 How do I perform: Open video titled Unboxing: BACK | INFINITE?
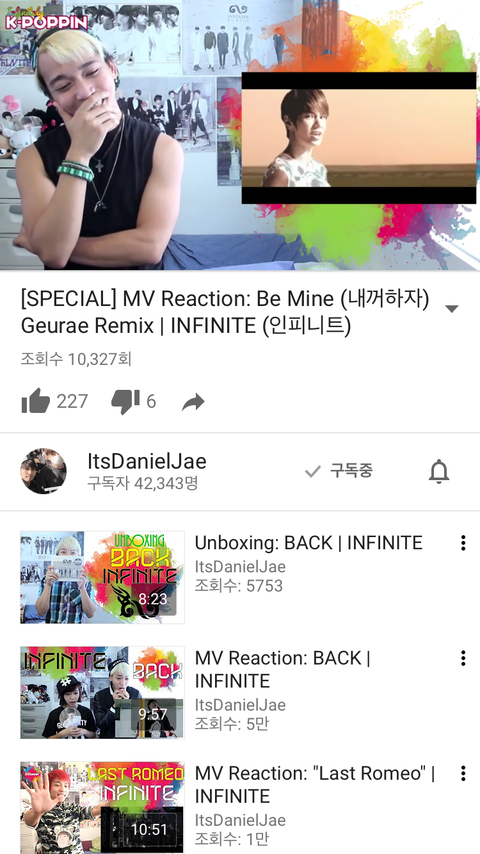(x=308, y=542)
